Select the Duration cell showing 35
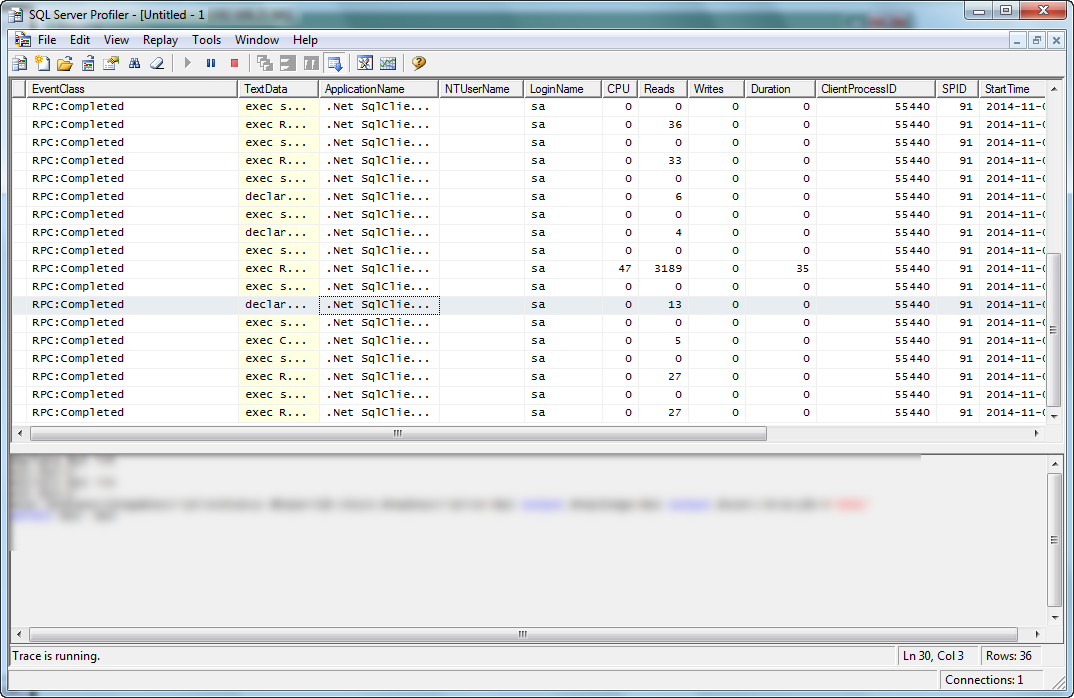Viewport: 1074px width, 698px height. [x=780, y=269]
